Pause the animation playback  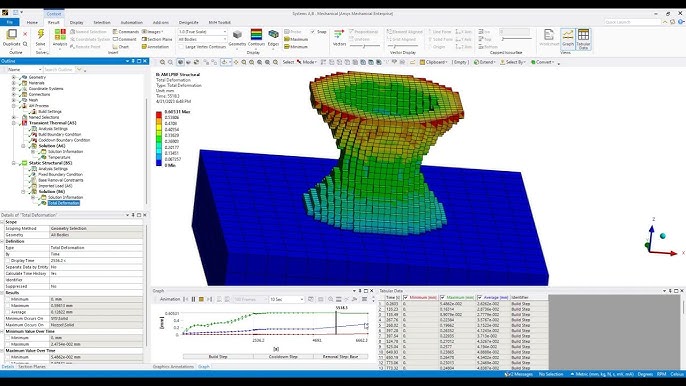pyautogui.click(x=193, y=299)
